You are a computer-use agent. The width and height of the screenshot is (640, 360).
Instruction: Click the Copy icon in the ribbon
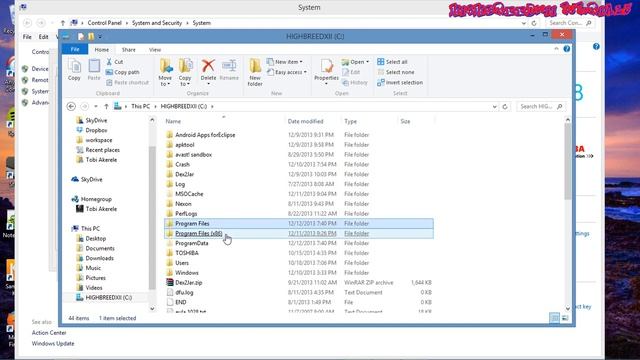74,70
